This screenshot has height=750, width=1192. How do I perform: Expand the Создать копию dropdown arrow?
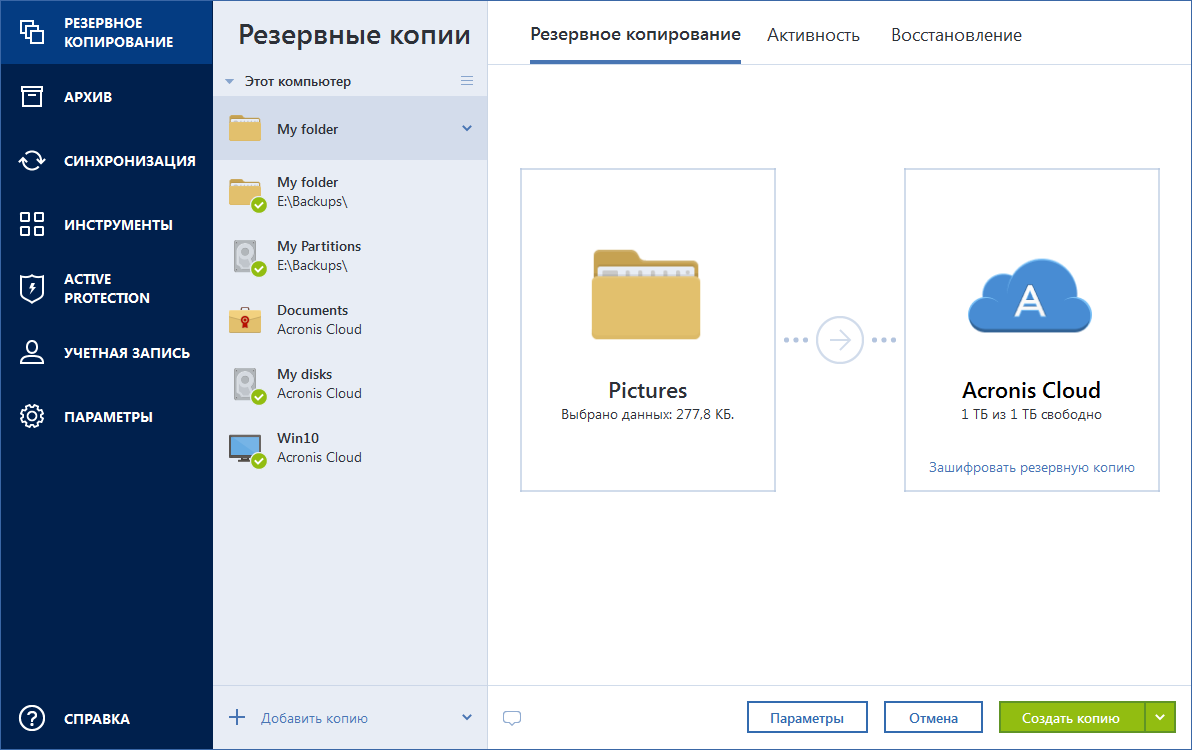point(1160,717)
